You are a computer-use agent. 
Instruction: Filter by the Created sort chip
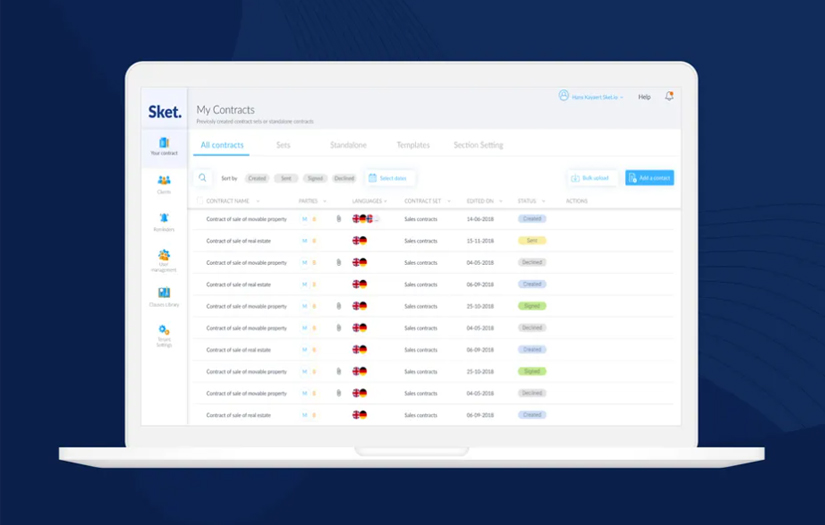point(257,178)
